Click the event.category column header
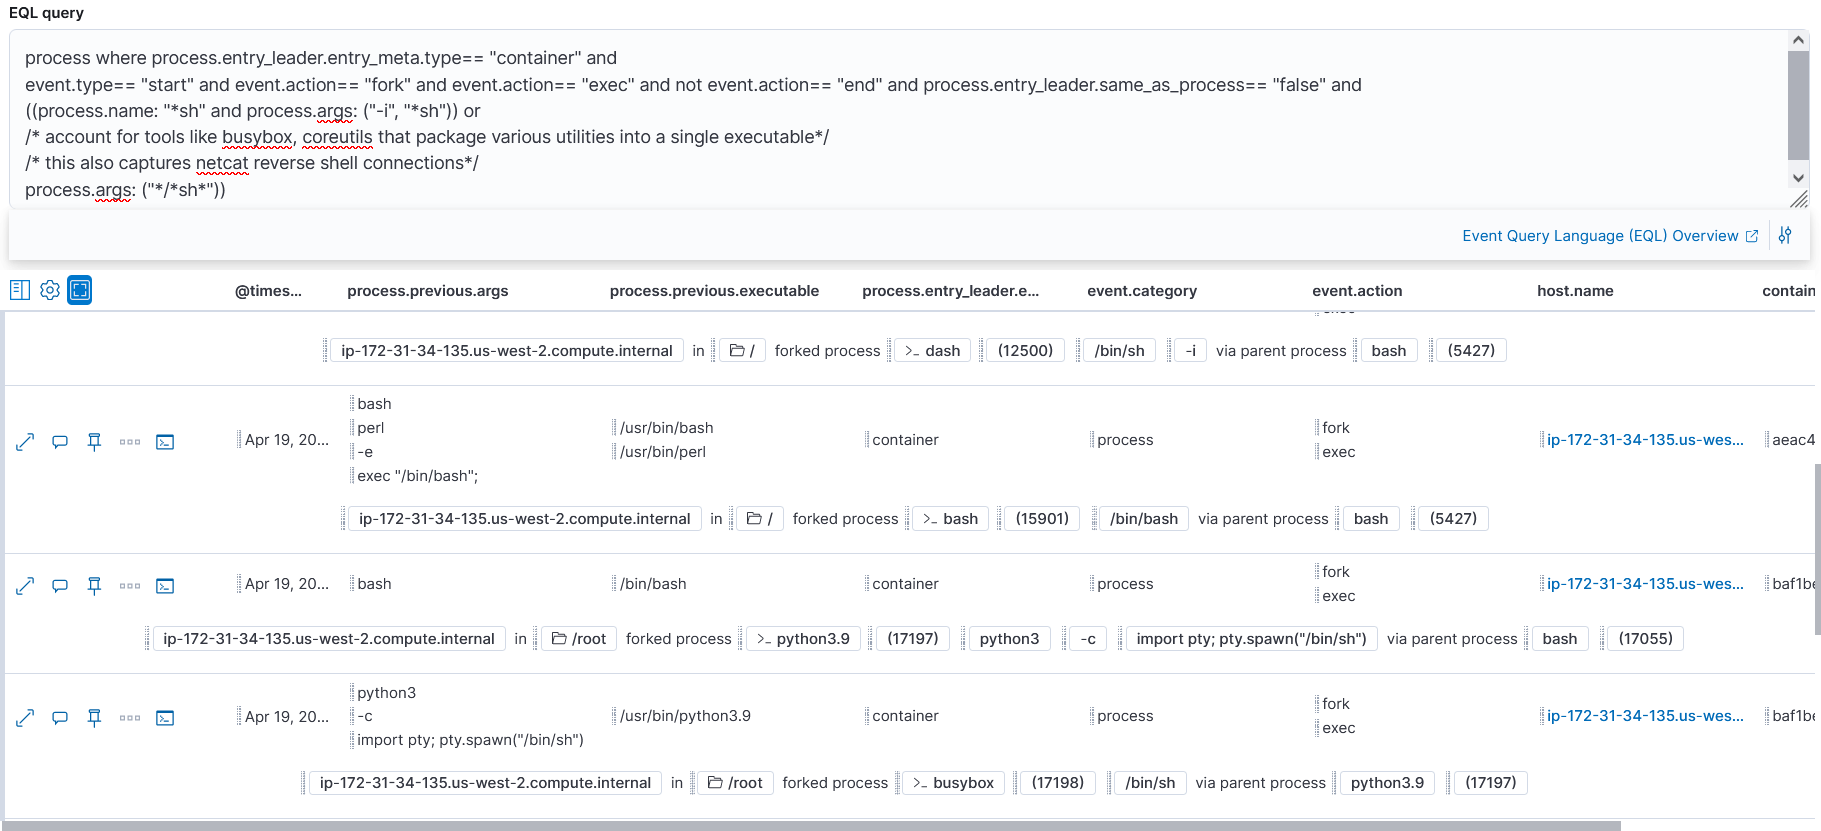The image size is (1821, 831). coord(1141,290)
